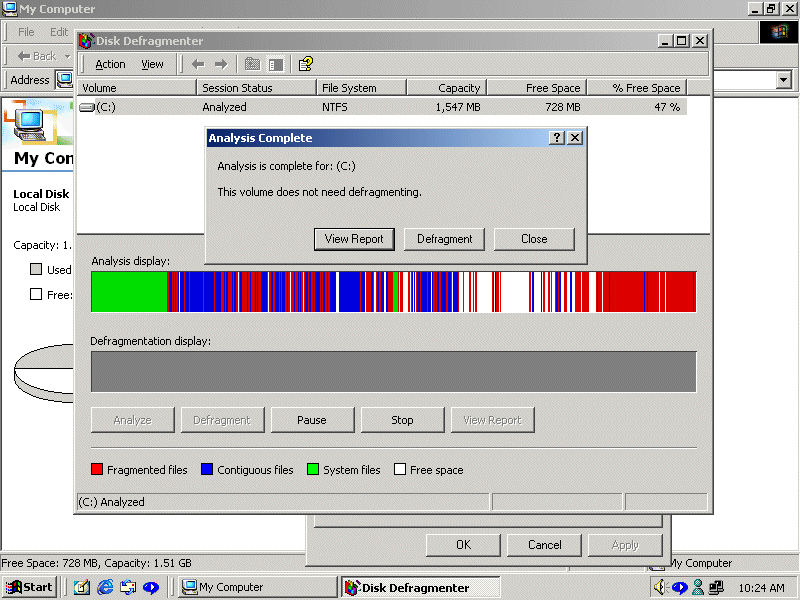The height and width of the screenshot is (600, 800).
Task: Click the Show Desktop quick launch icon
Action: 82,587
